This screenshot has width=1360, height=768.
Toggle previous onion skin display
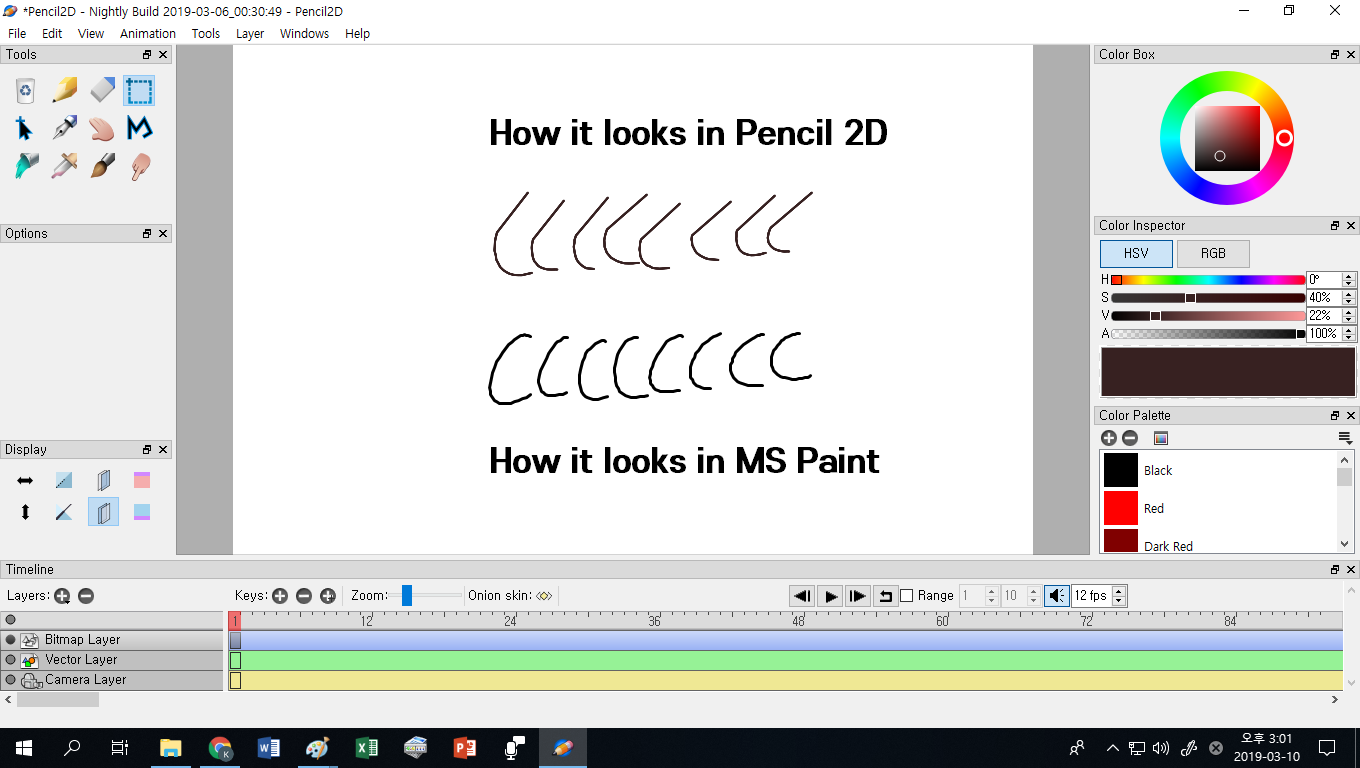(103, 481)
